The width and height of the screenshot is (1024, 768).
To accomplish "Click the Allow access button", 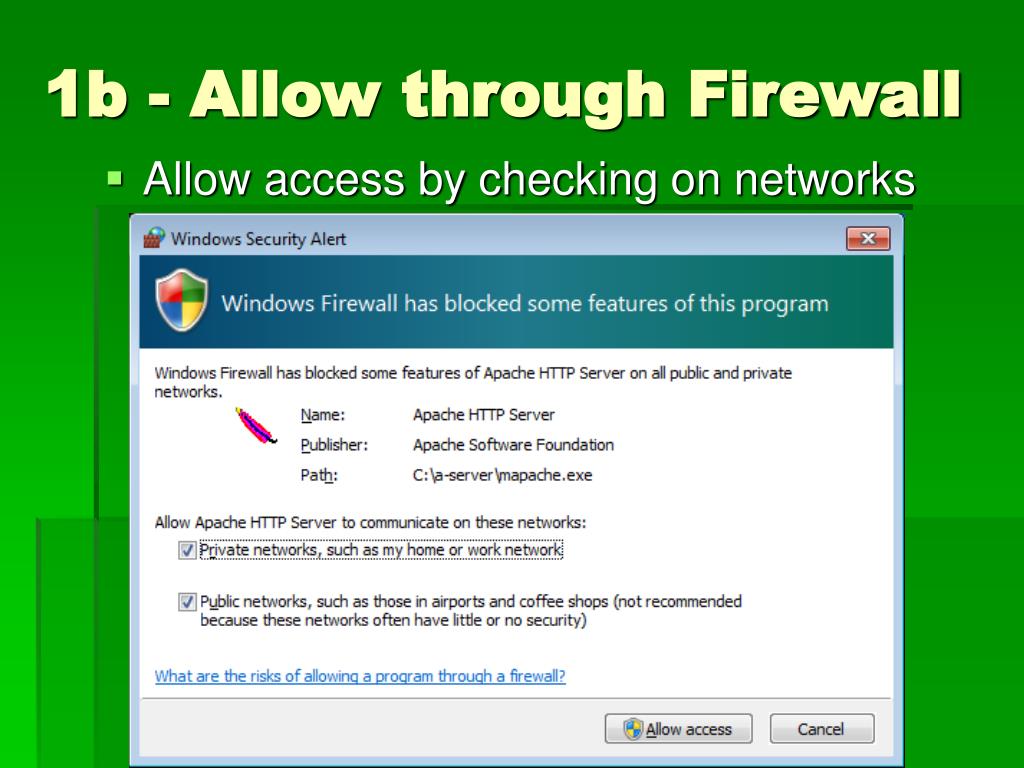I will [679, 729].
